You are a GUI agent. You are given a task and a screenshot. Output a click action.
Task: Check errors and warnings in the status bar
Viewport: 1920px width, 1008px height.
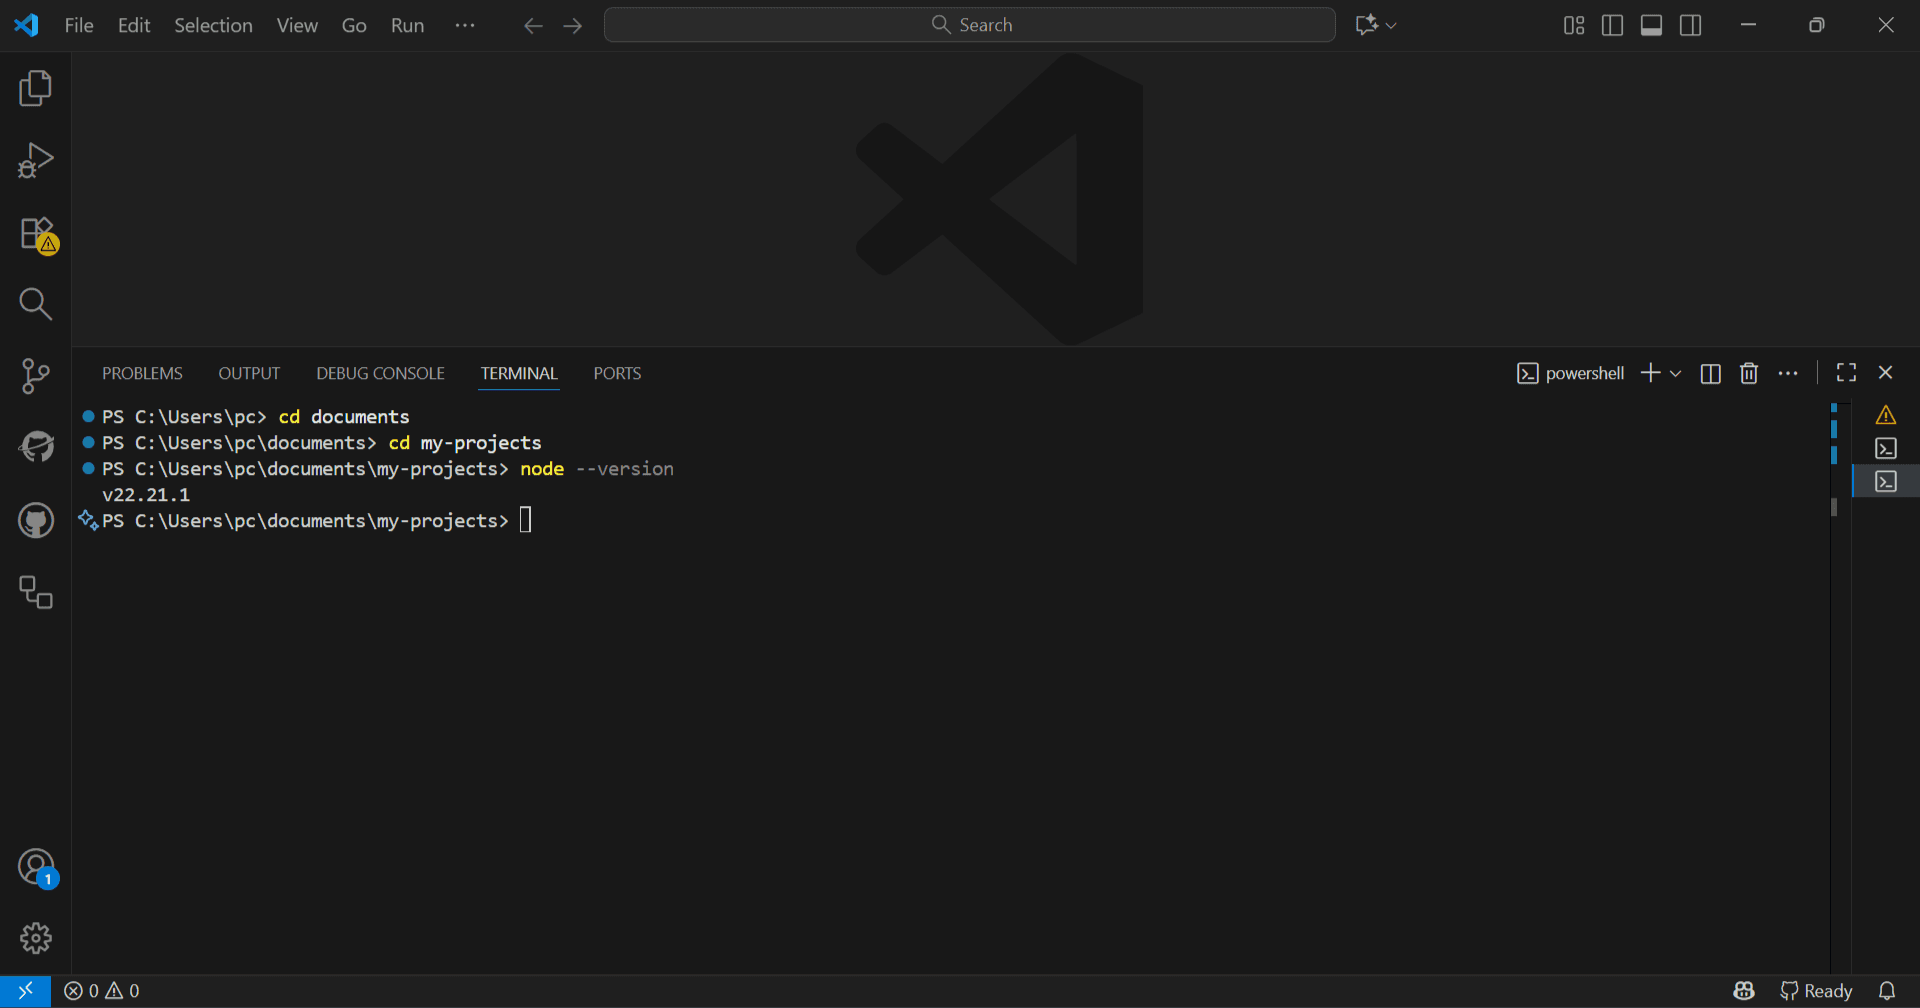click(x=100, y=990)
